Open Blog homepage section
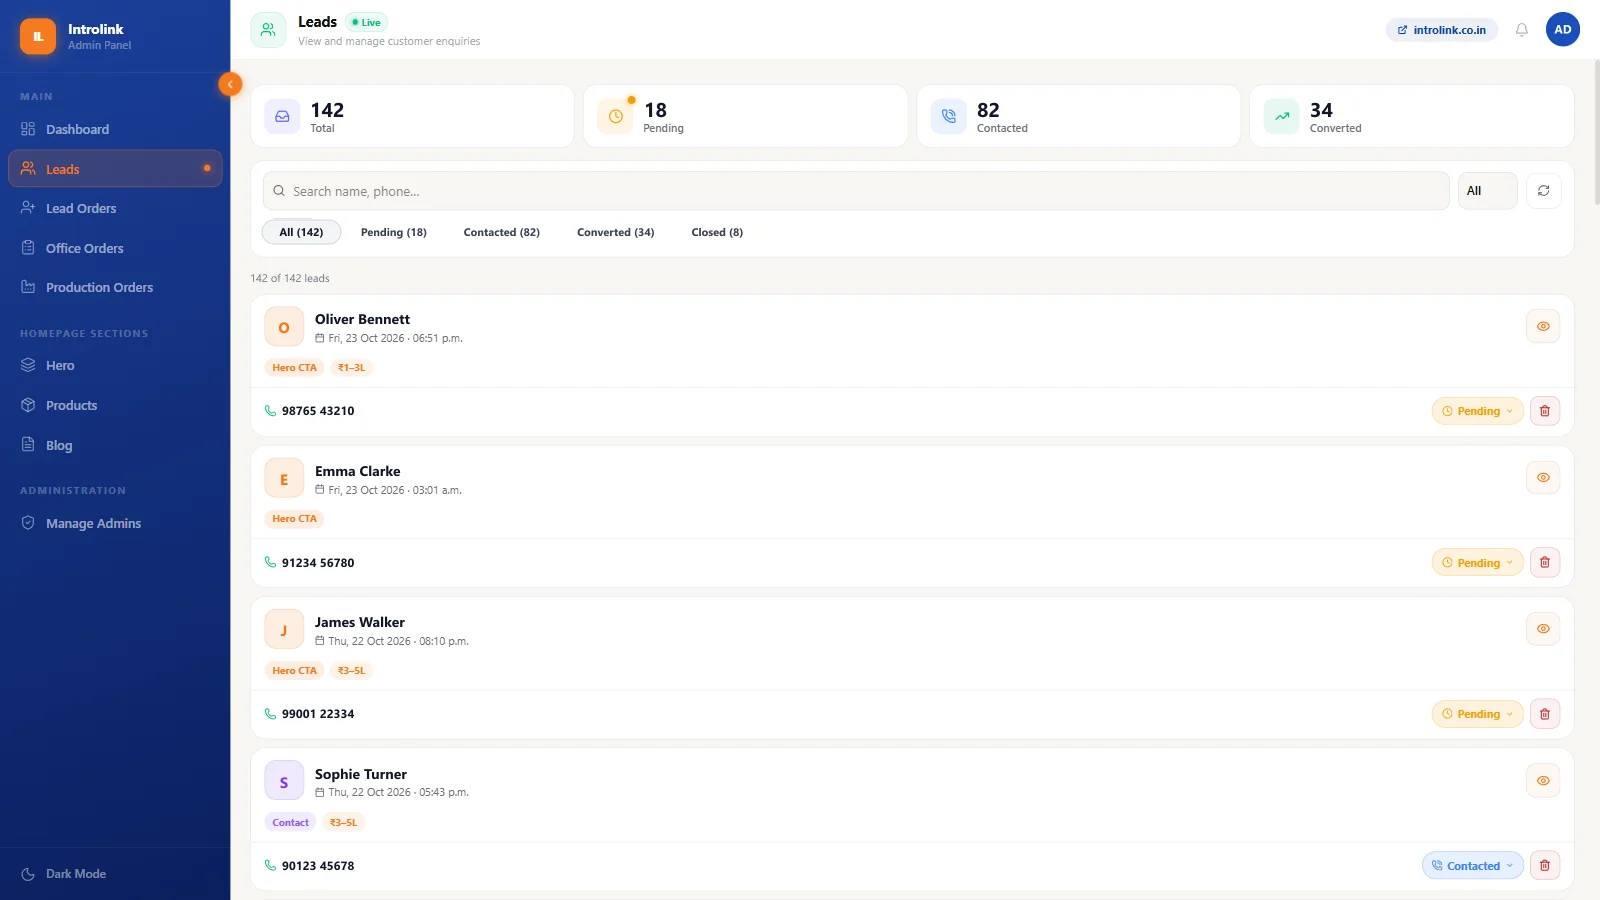The width and height of the screenshot is (1600, 900). coord(115,445)
